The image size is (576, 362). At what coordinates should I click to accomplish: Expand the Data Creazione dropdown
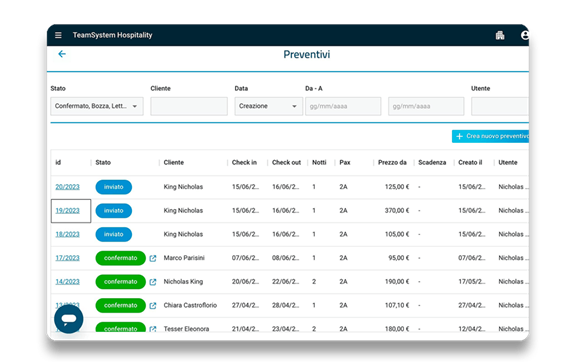[x=269, y=106]
